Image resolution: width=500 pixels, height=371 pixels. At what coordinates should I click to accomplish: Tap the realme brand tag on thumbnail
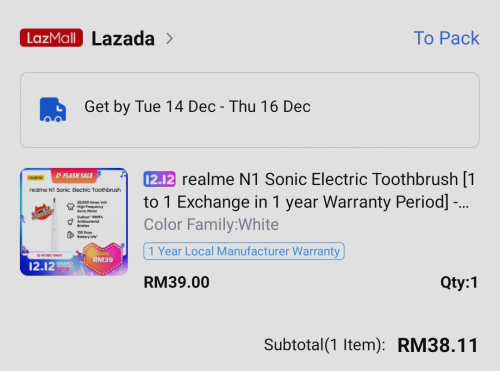coord(35,178)
